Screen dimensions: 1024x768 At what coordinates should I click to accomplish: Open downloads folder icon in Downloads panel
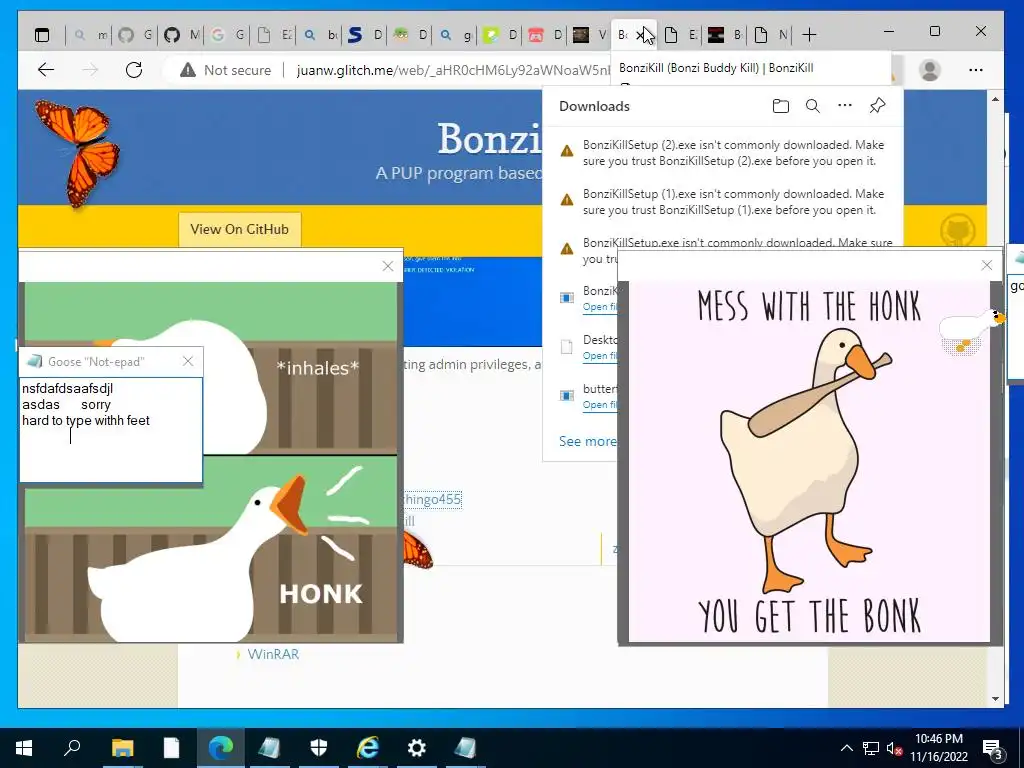pos(780,106)
